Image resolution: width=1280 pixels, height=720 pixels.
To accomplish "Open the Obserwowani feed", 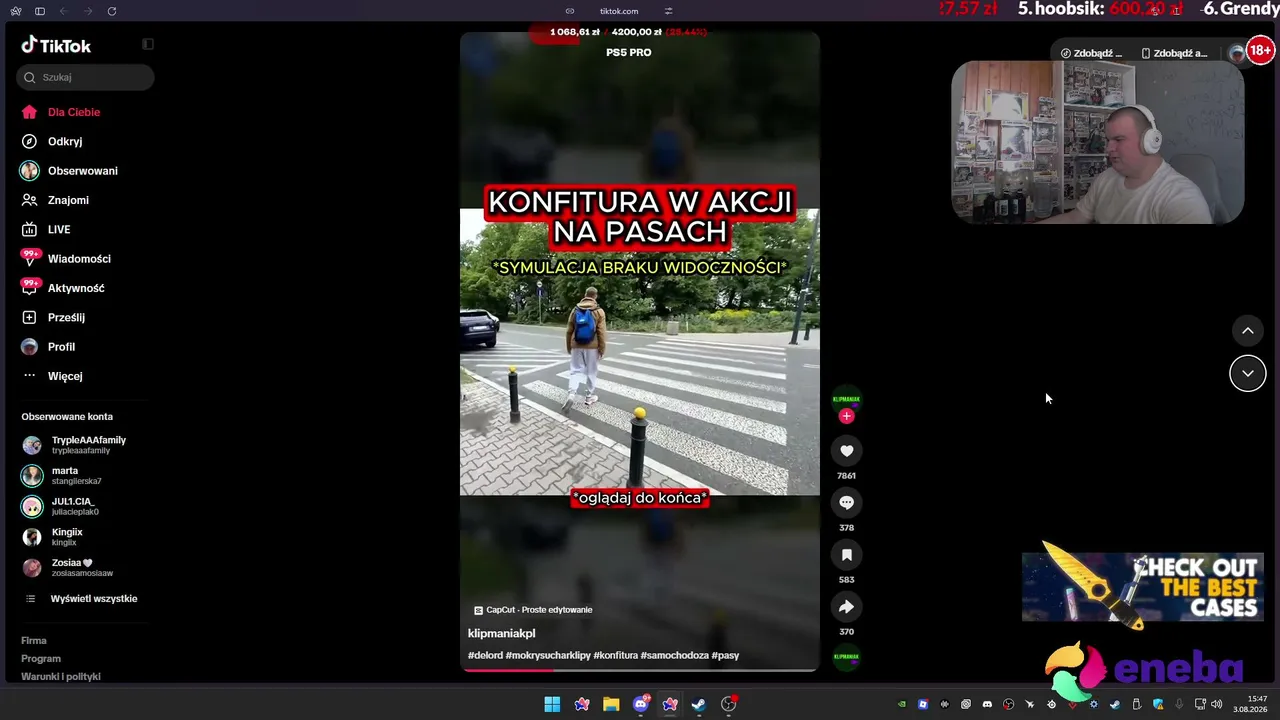I will (x=85, y=171).
